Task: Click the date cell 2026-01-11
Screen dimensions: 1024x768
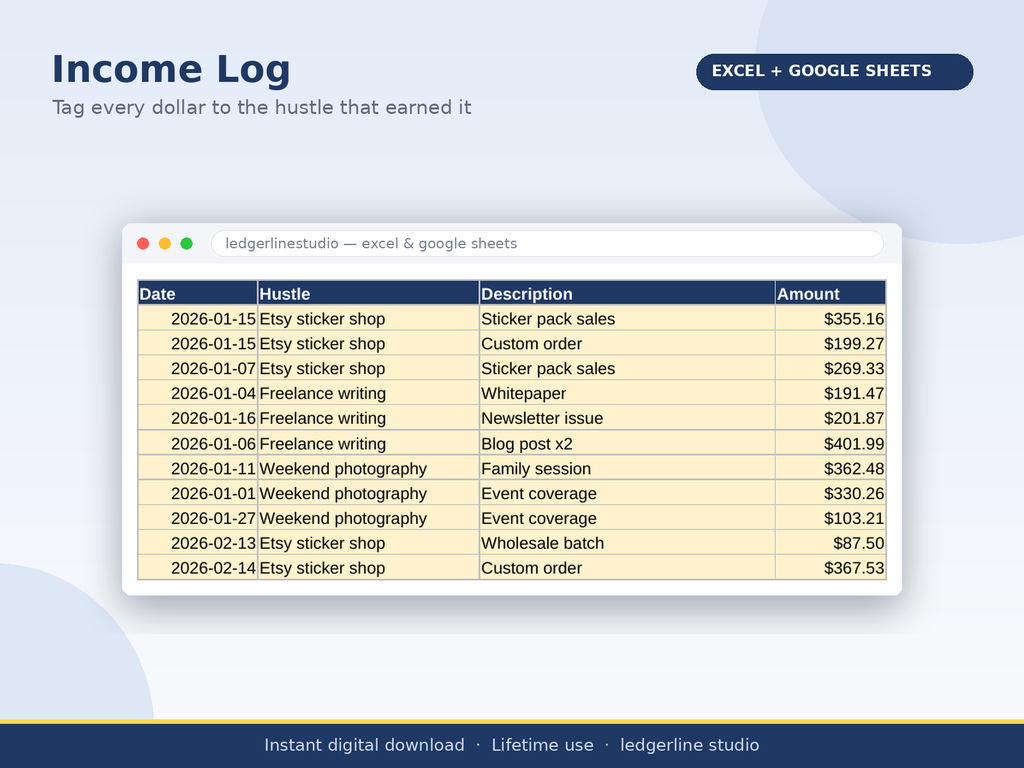Action: pyautogui.click(x=197, y=468)
